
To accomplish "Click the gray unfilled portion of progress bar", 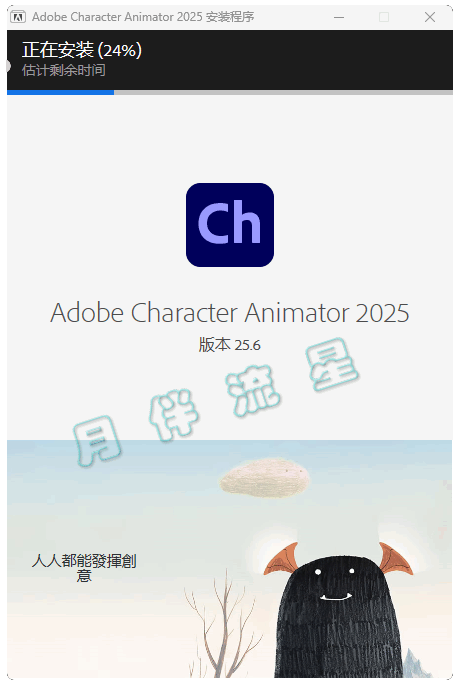I will (283, 92).
